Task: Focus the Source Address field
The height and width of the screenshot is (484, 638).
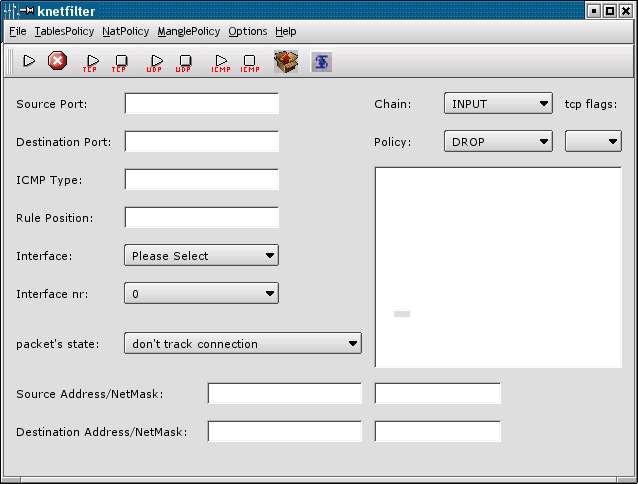Action: [x=284, y=393]
